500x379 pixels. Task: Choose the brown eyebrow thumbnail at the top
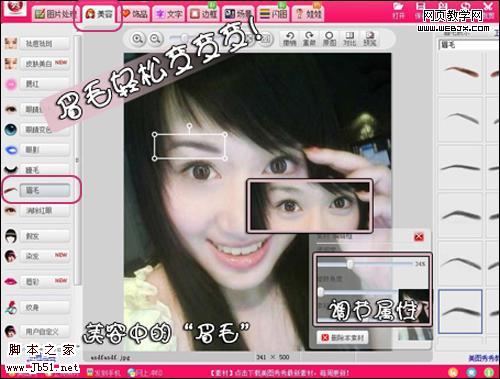click(x=460, y=72)
